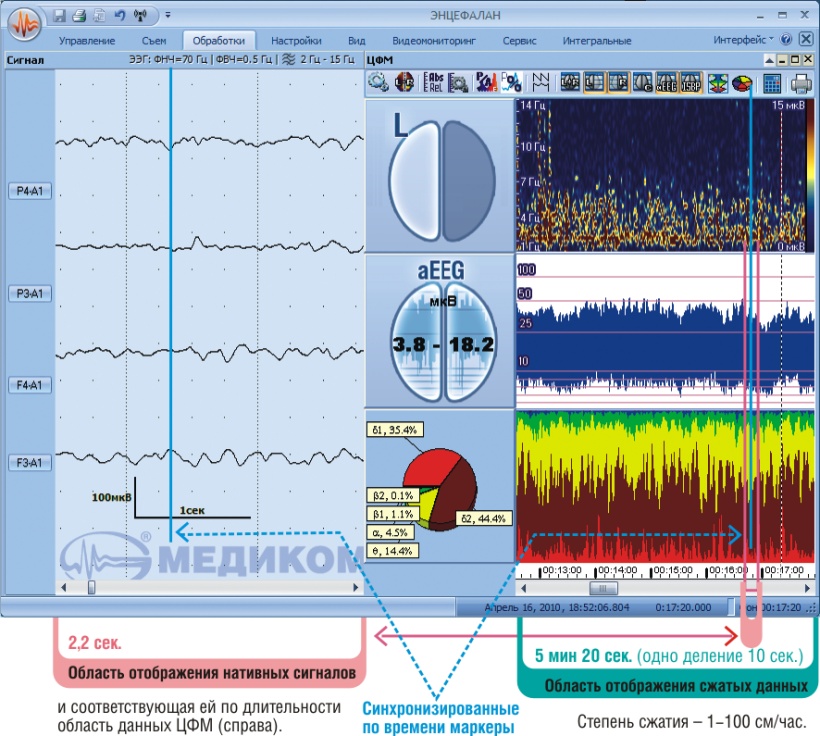This screenshot has height=736, width=820.
Task: Click the signal panel horizontal scrollbar thumb
Action: coord(92,587)
